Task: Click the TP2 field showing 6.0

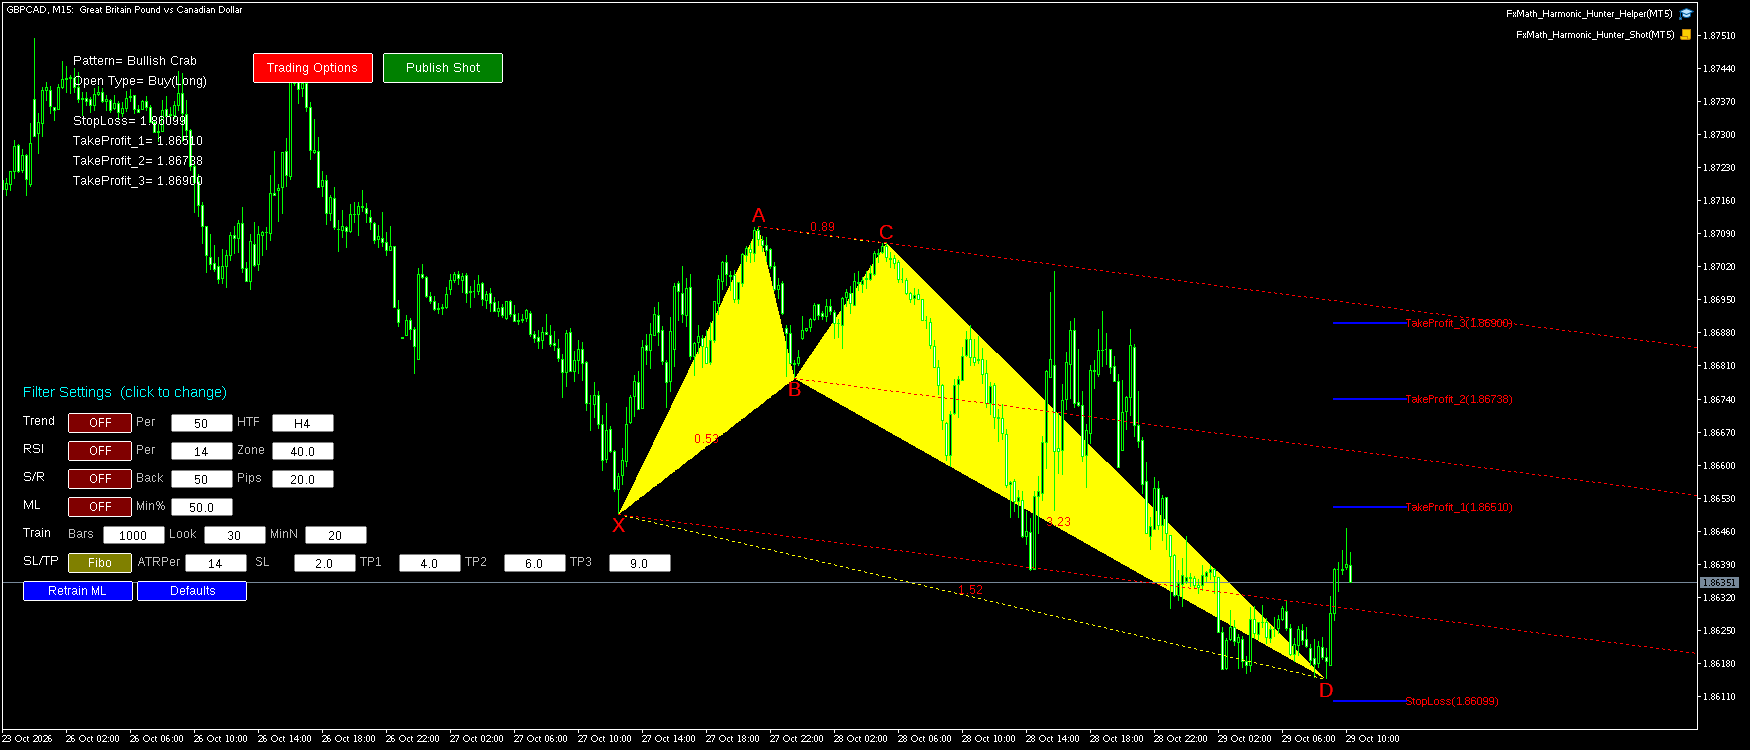Action: [535, 563]
